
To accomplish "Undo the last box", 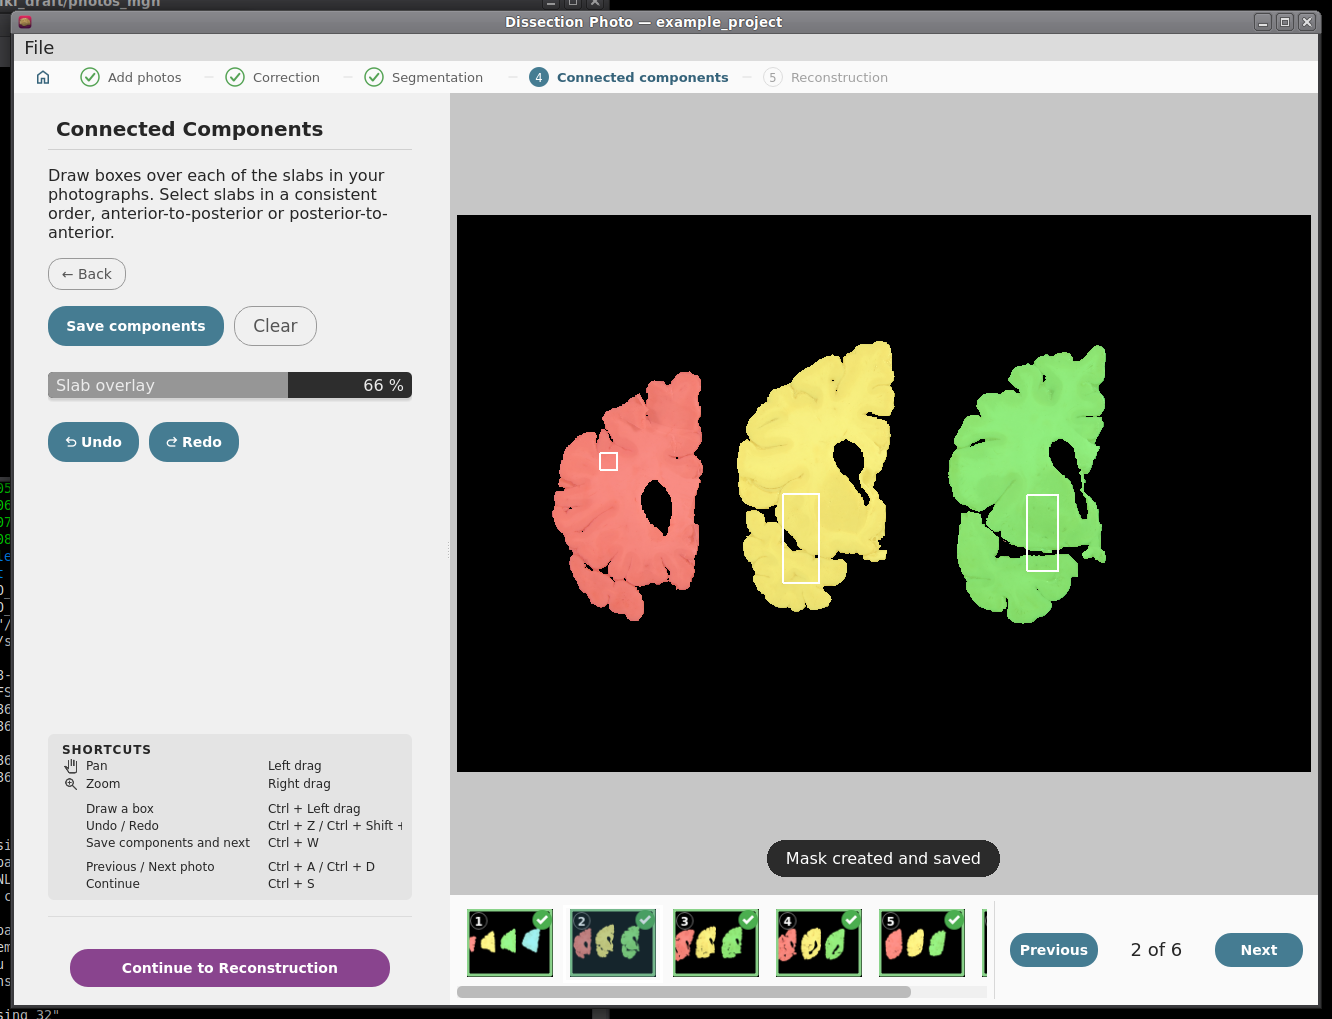I will [93, 442].
